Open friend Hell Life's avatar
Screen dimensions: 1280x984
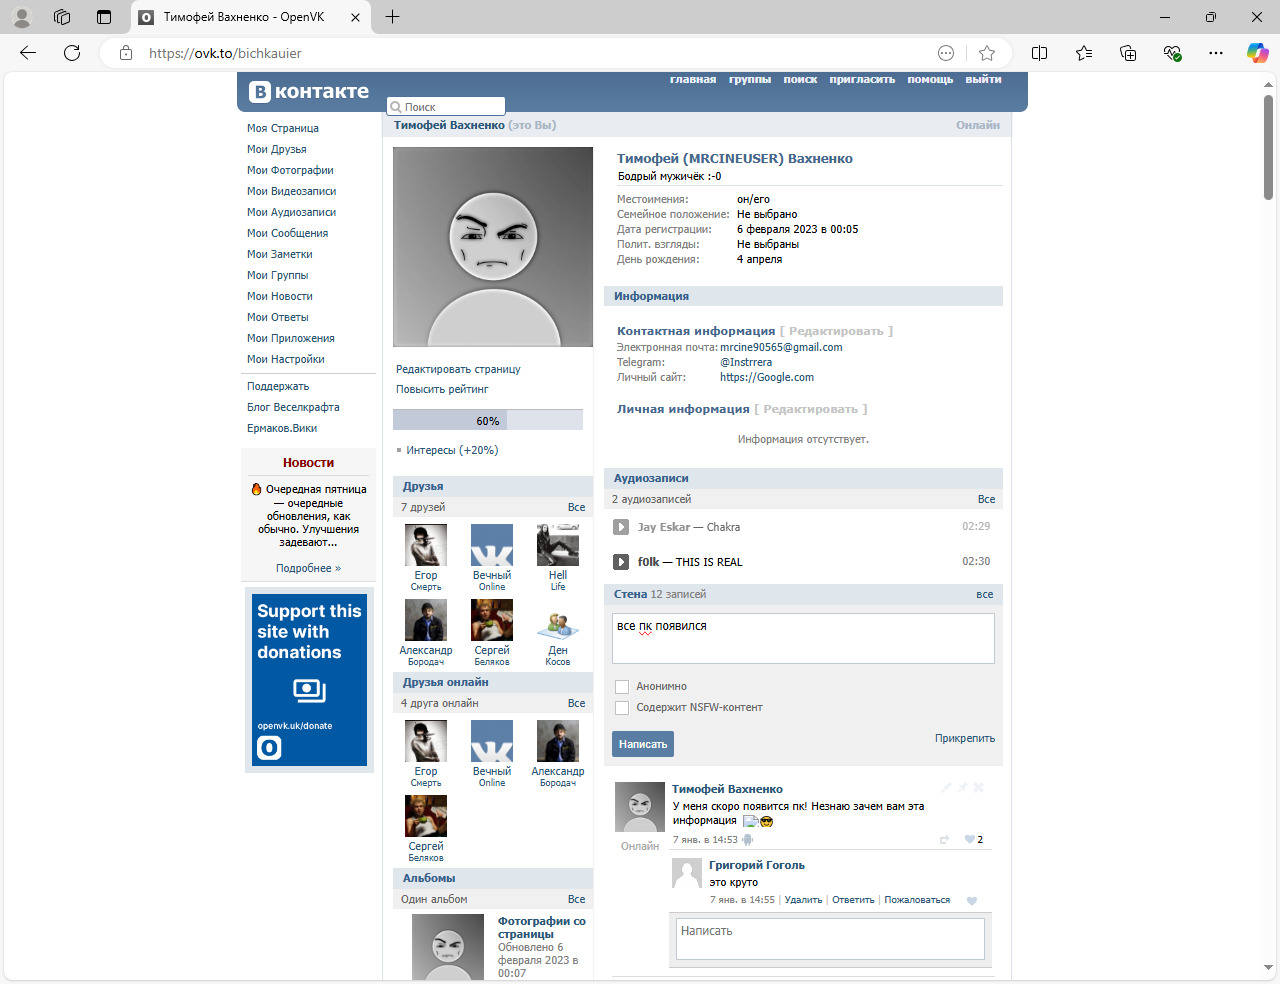click(x=558, y=545)
